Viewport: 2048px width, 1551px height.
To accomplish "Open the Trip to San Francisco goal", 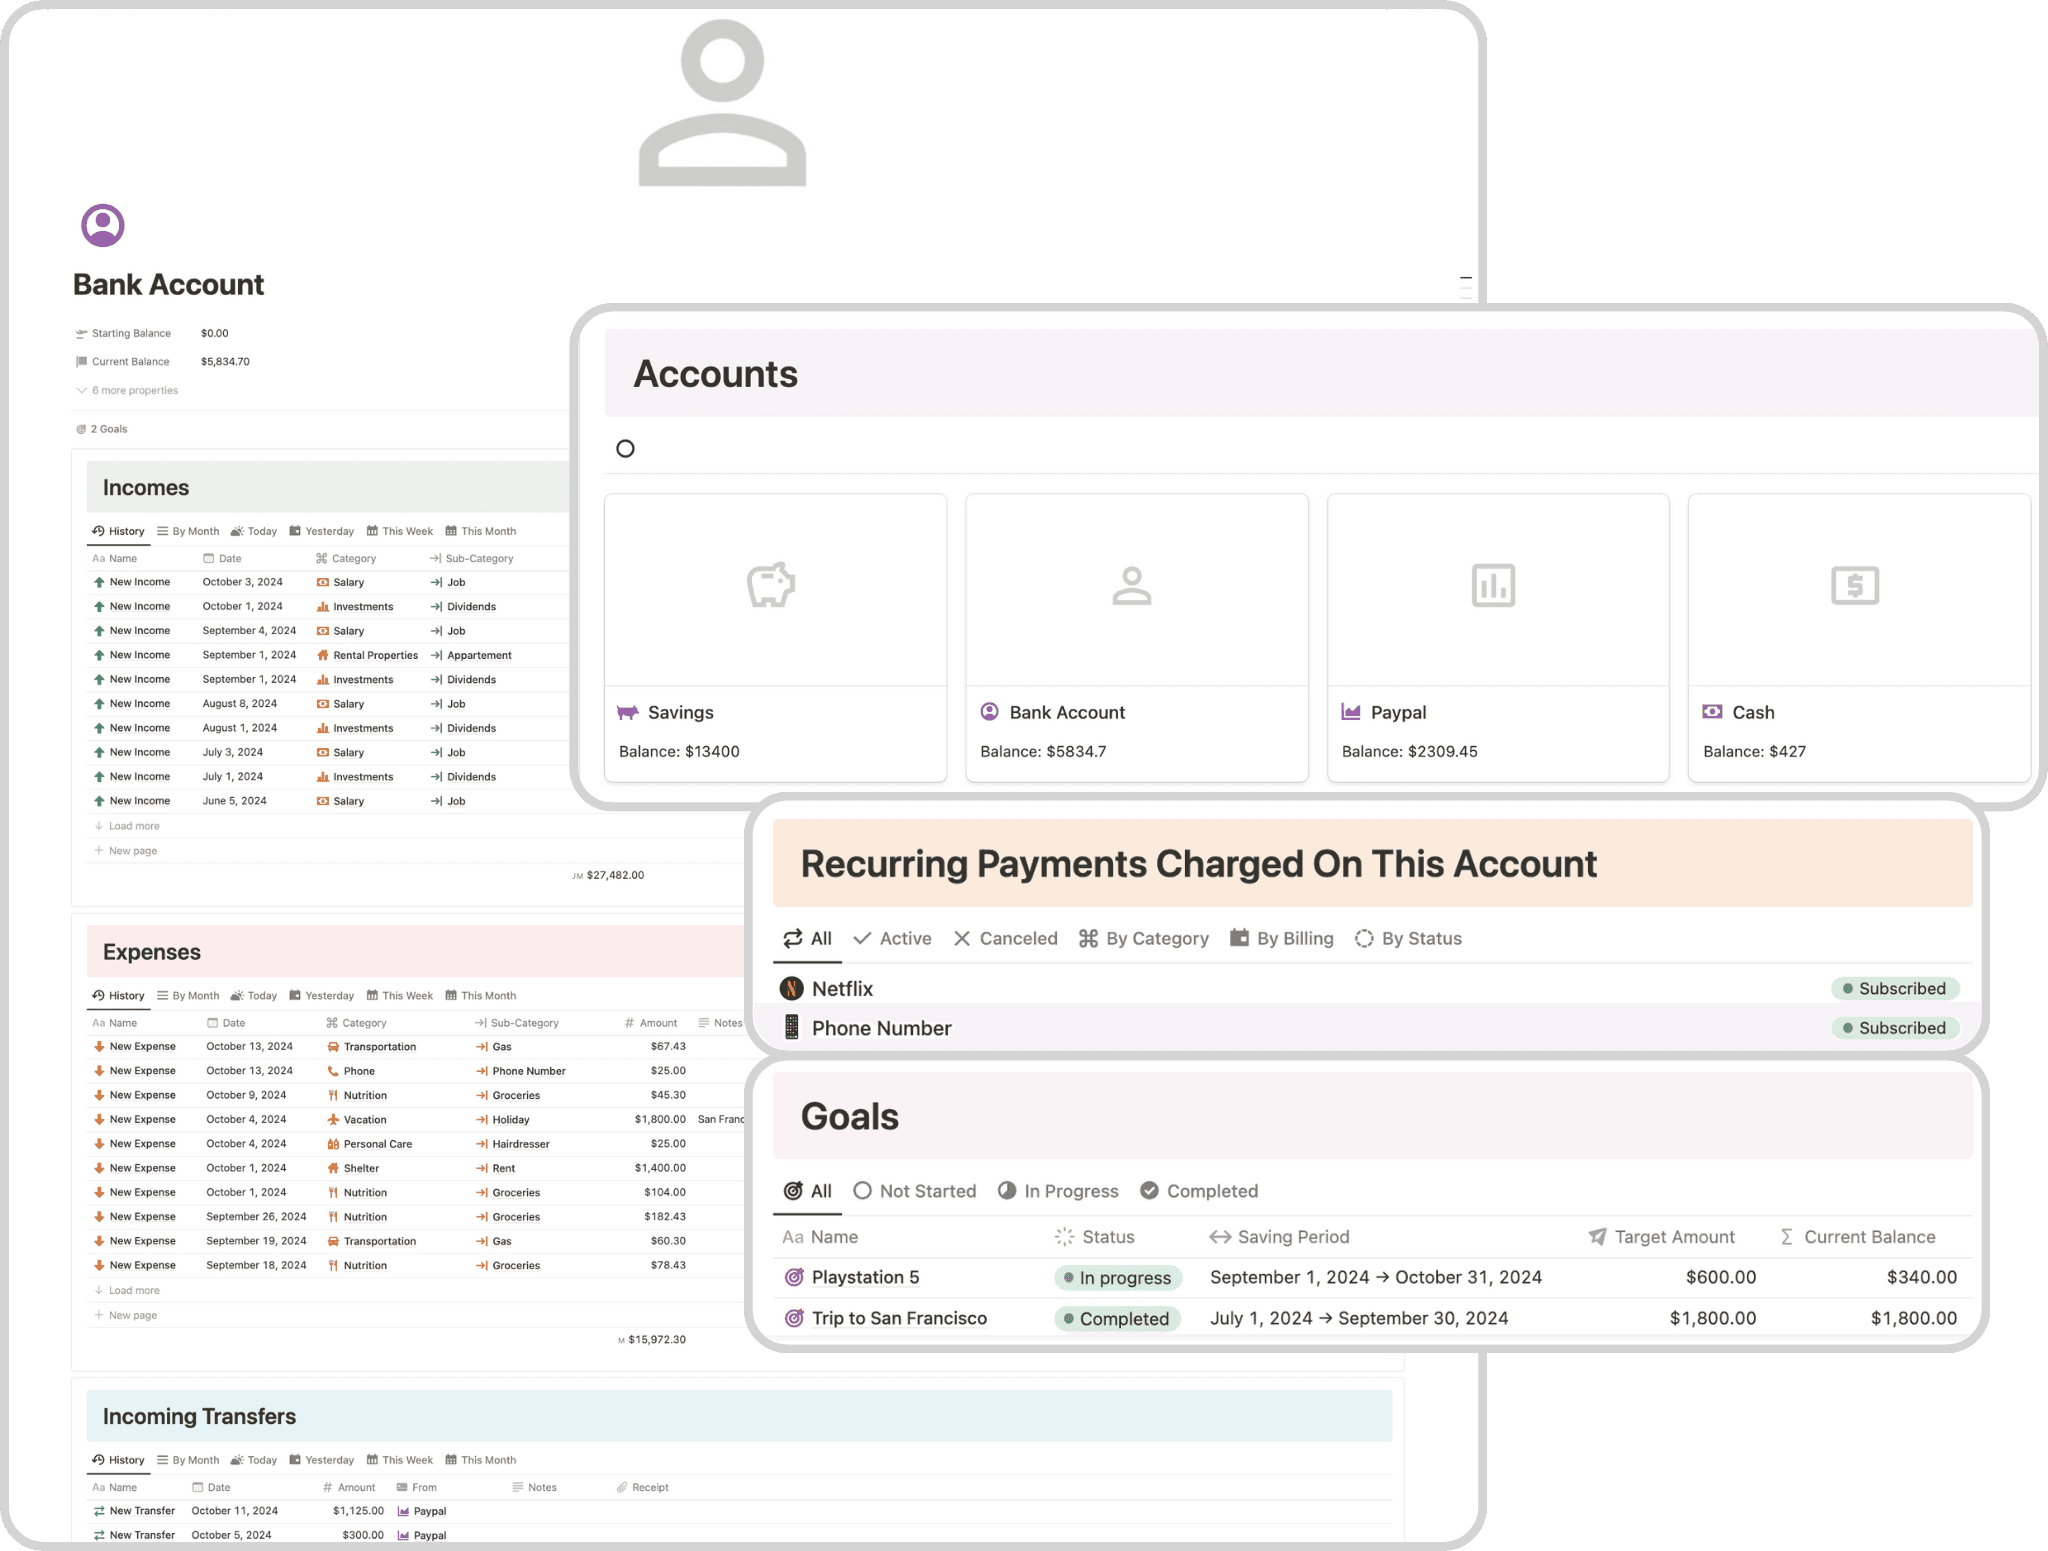I will (897, 1318).
